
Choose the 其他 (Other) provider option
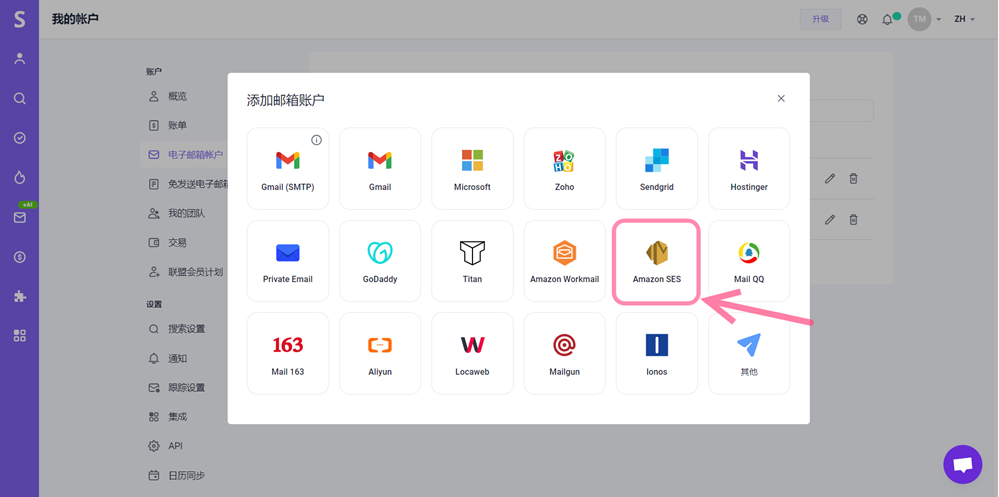[749, 353]
